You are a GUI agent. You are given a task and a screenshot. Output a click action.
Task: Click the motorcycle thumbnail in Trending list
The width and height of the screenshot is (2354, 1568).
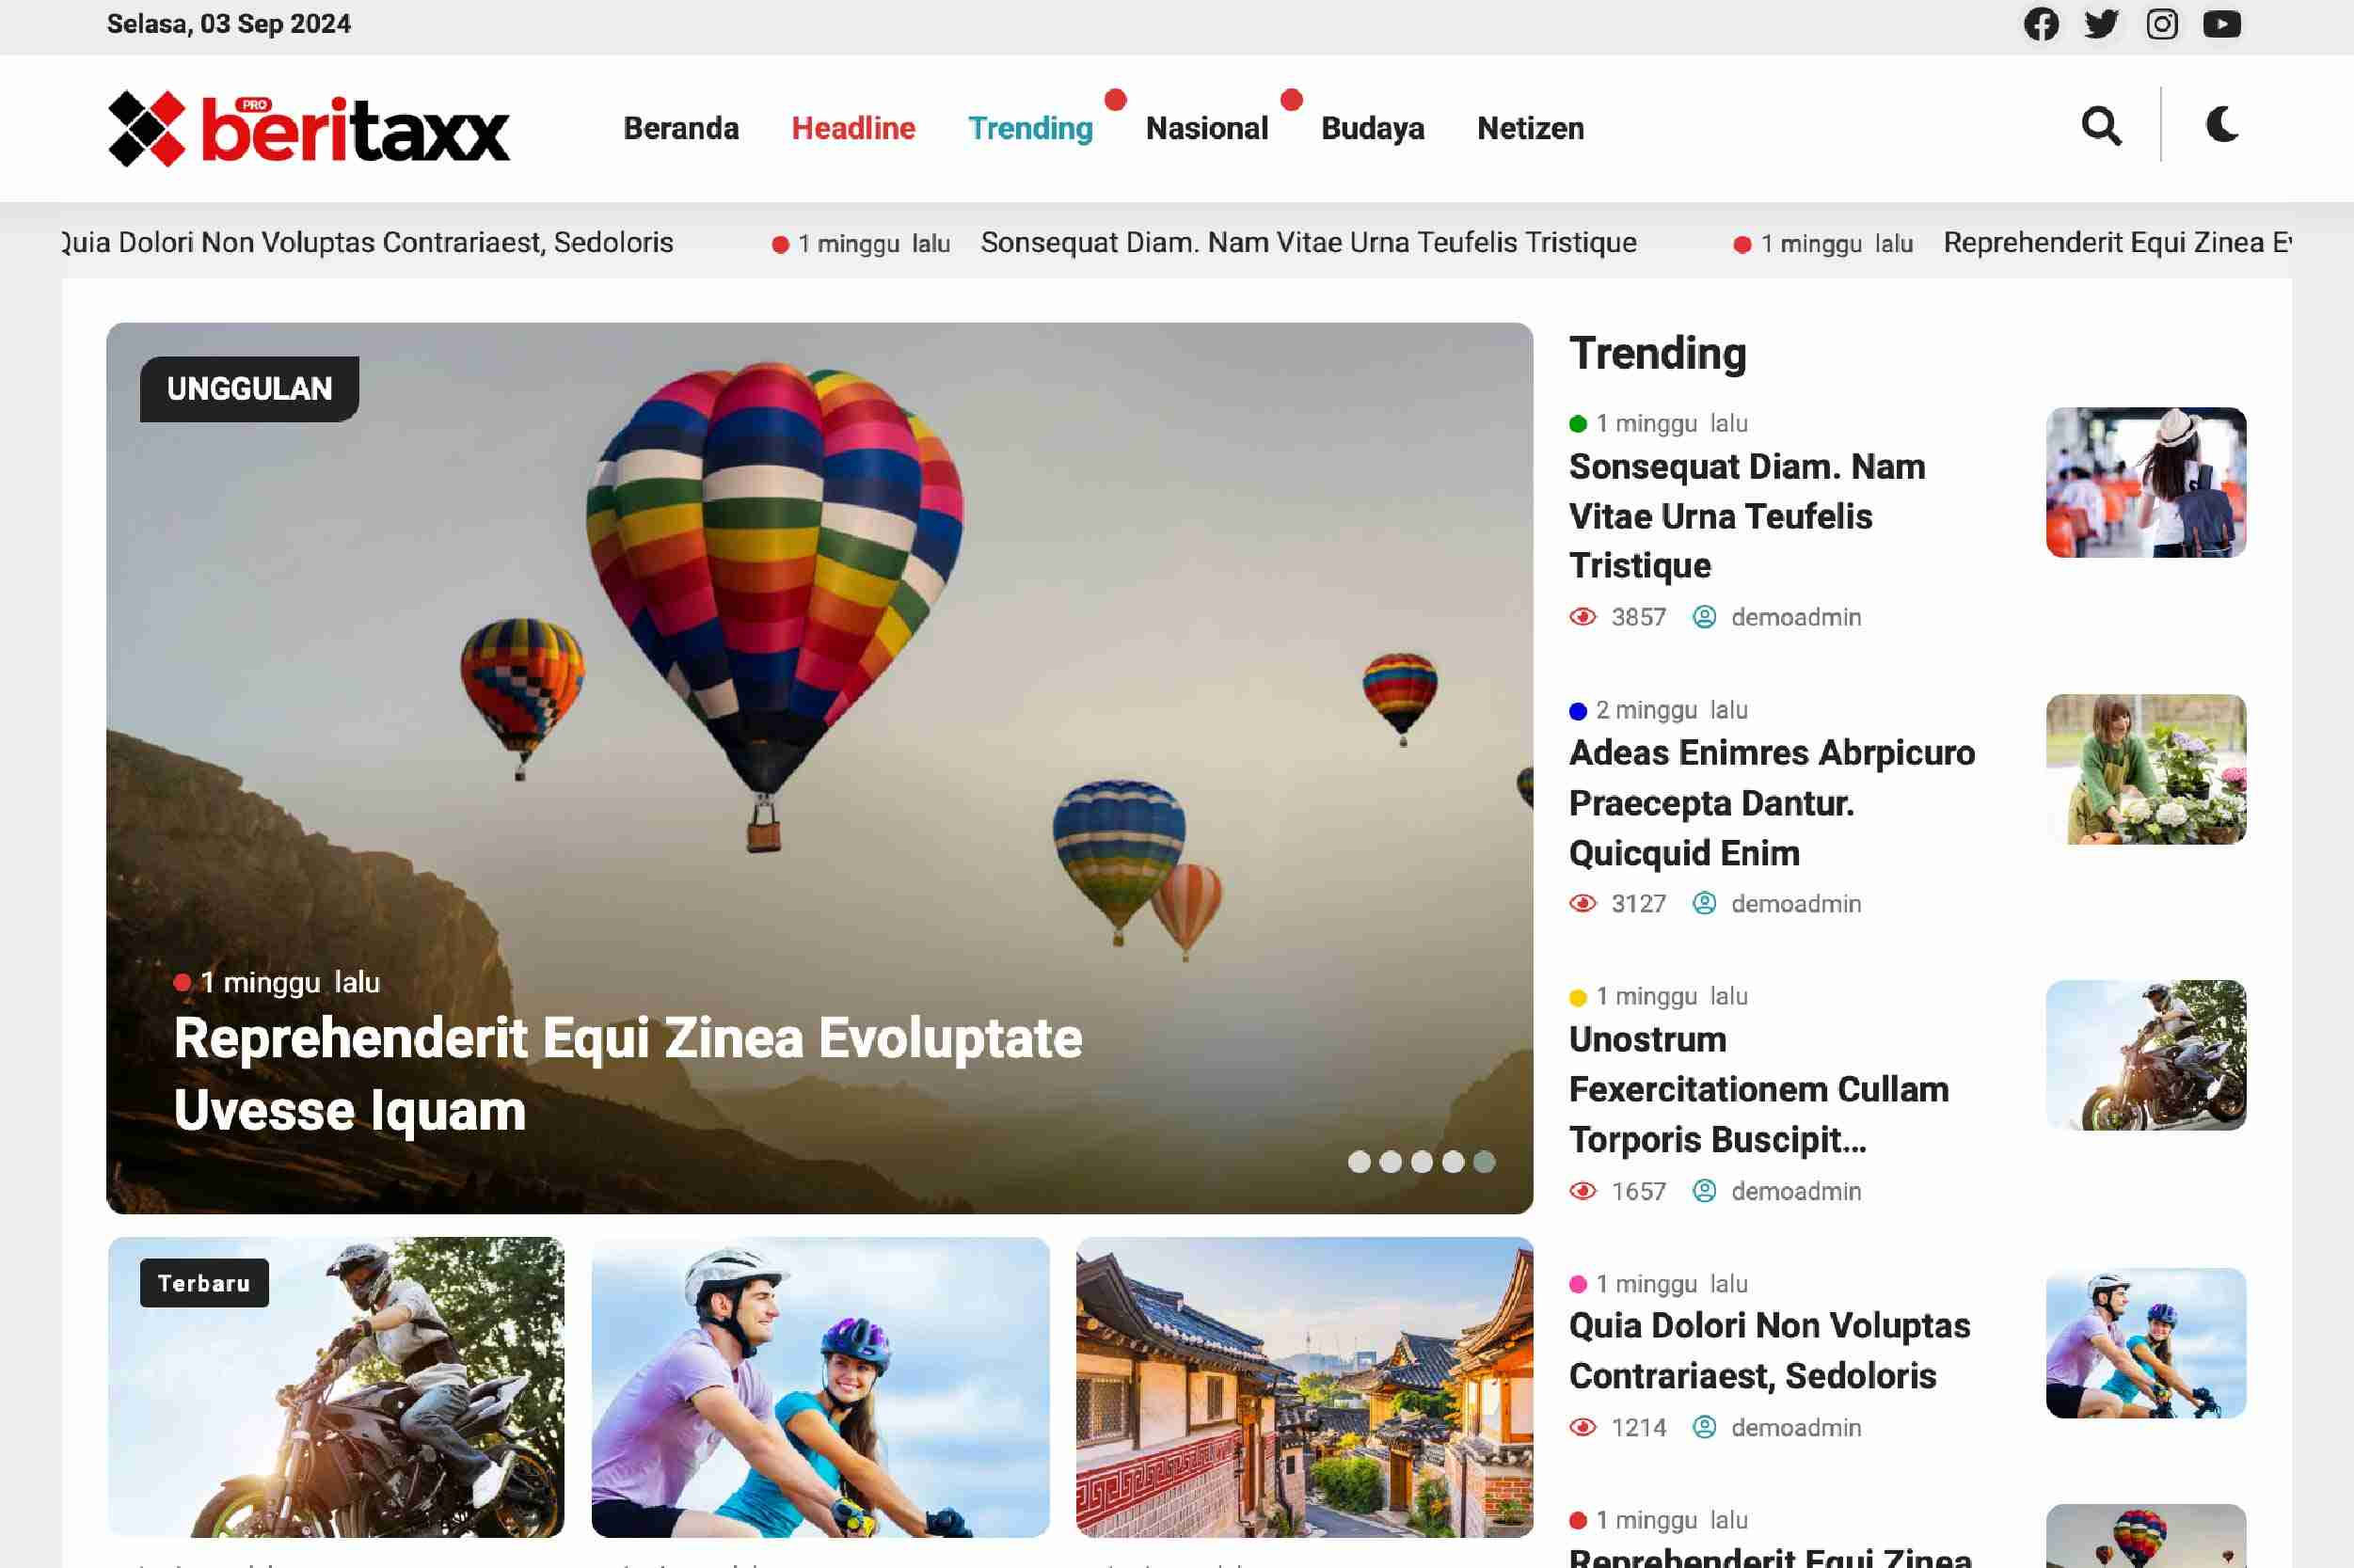2146,1056
